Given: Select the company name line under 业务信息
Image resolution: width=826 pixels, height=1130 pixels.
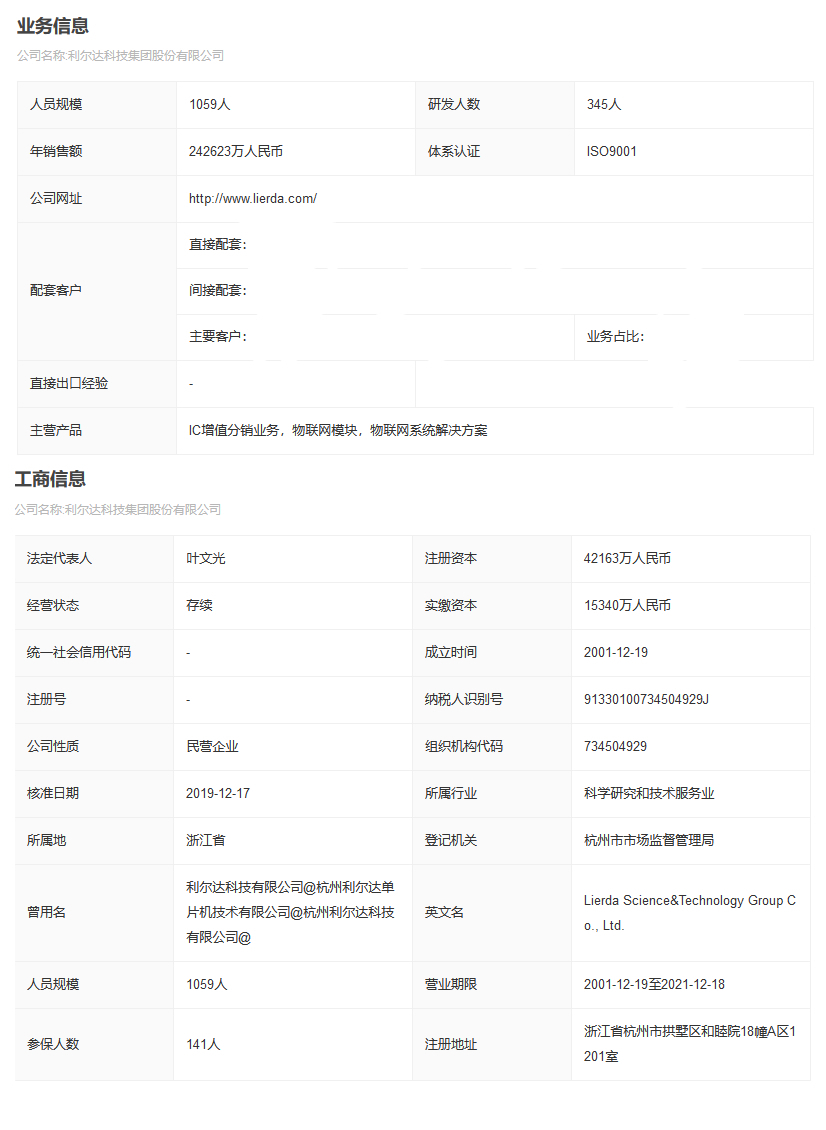Looking at the screenshot, I should click(120, 55).
